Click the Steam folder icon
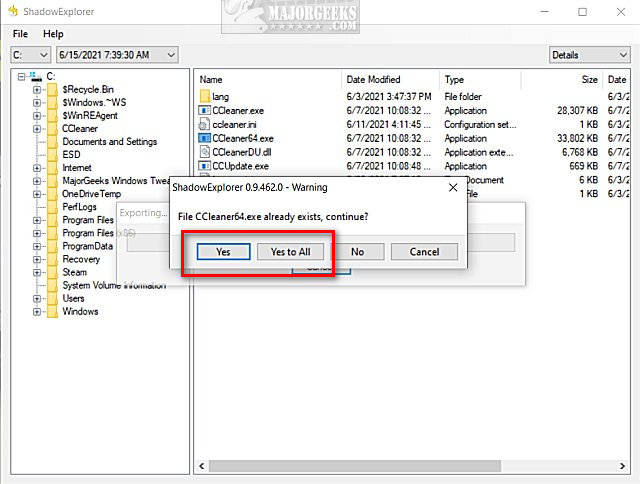 coord(52,272)
